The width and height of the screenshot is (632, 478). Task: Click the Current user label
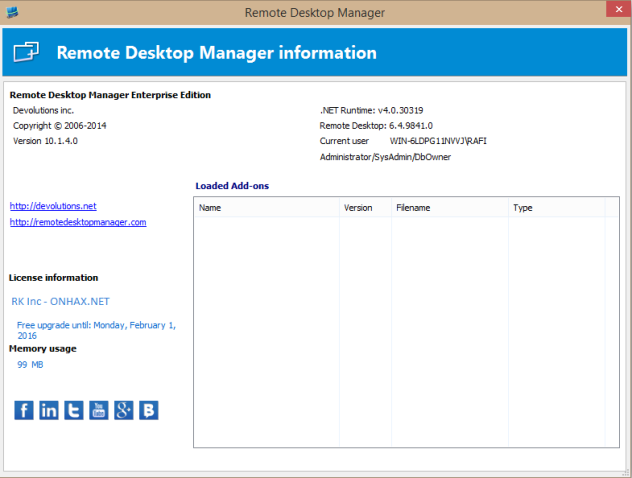[344, 141]
